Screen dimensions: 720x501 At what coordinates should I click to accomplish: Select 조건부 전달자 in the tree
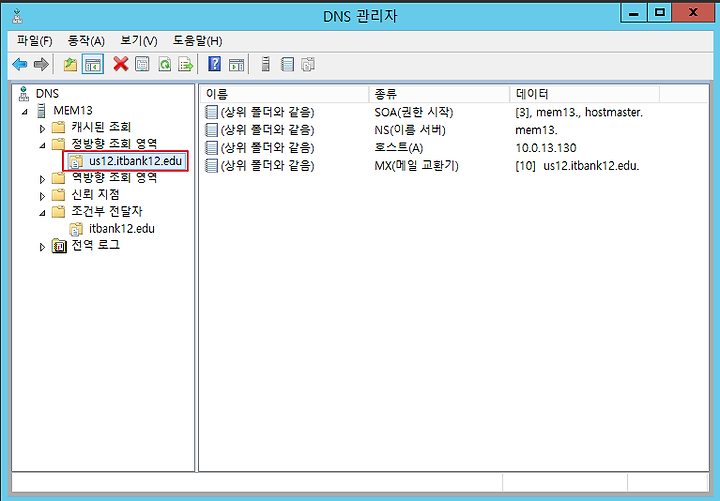click(107, 211)
